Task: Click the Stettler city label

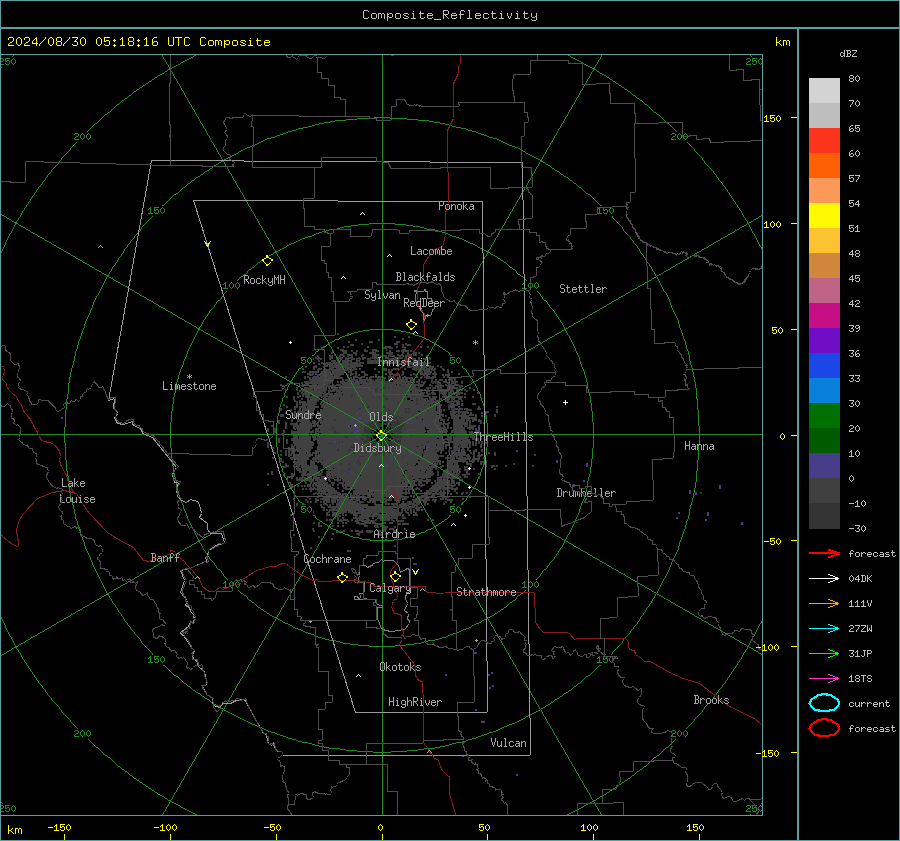Action: [x=583, y=289]
